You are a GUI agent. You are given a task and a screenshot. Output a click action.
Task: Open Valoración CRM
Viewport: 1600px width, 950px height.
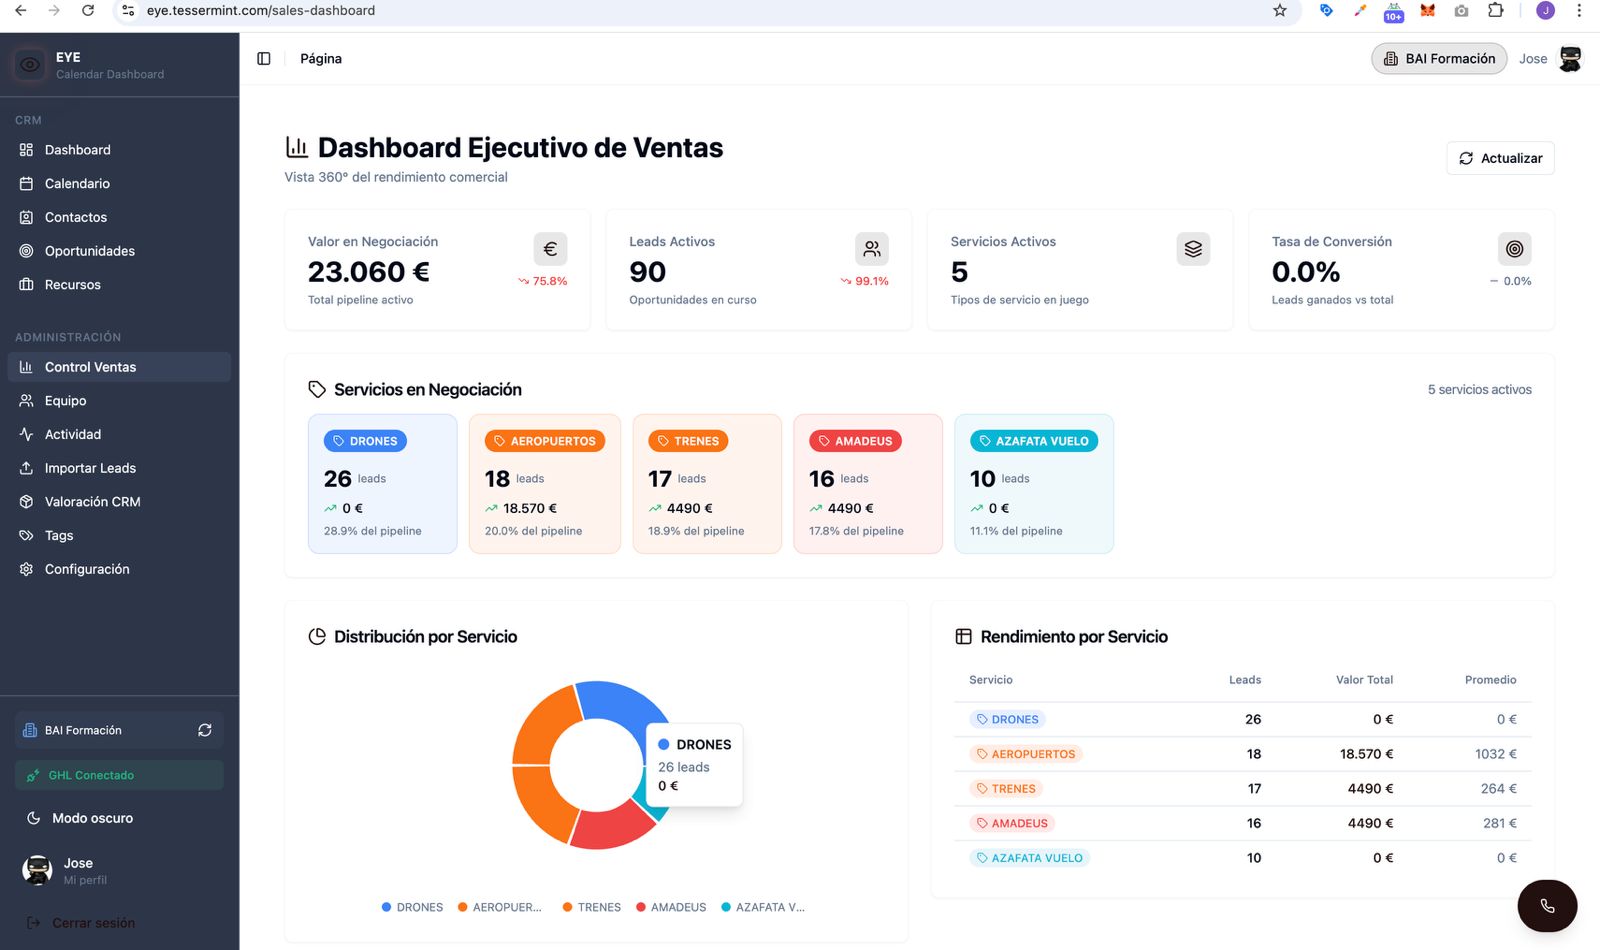pos(120,502)
